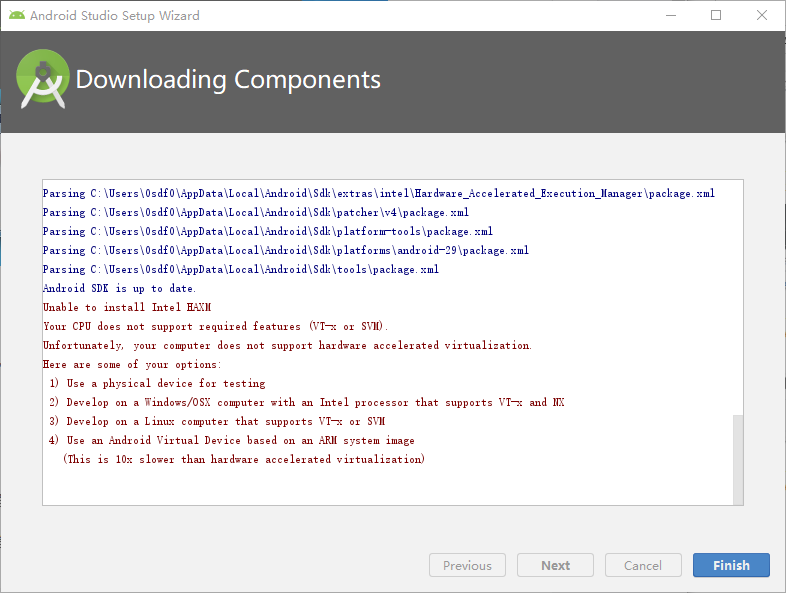The width and height of the screenshot is (786, 593).
Task: Click the scrollbar track above the thumb
Action: pyautogui.click(x=738, y=300)
